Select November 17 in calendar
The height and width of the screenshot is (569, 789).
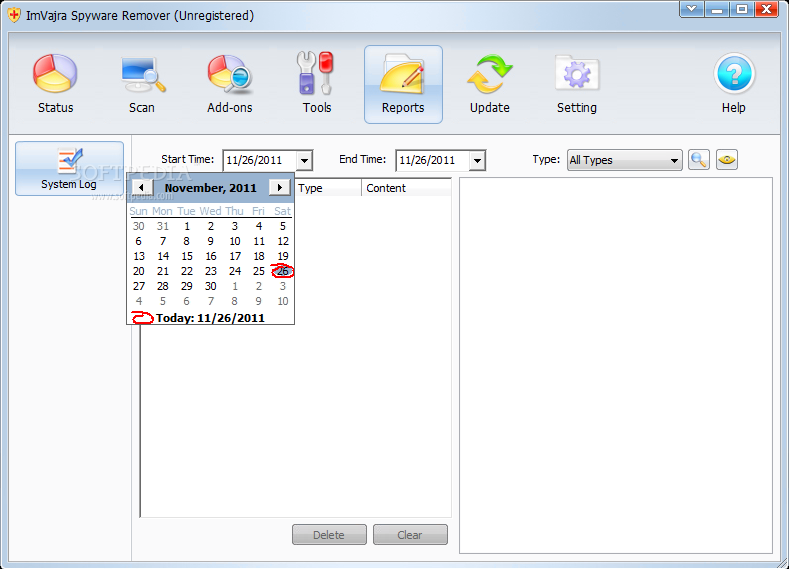tap(235, 256)
